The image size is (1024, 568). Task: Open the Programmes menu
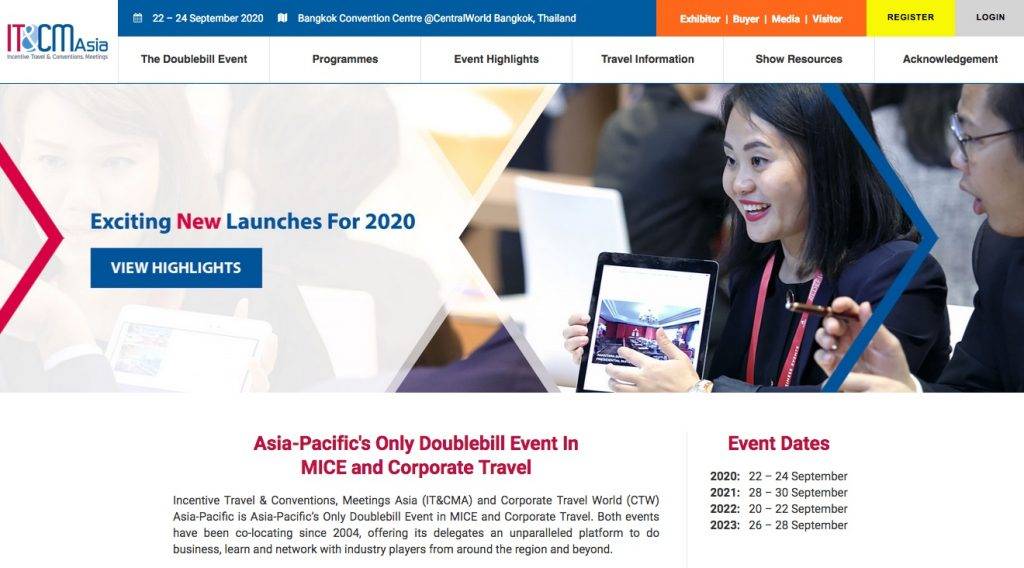pyautogui.click(x=345, y=59)
